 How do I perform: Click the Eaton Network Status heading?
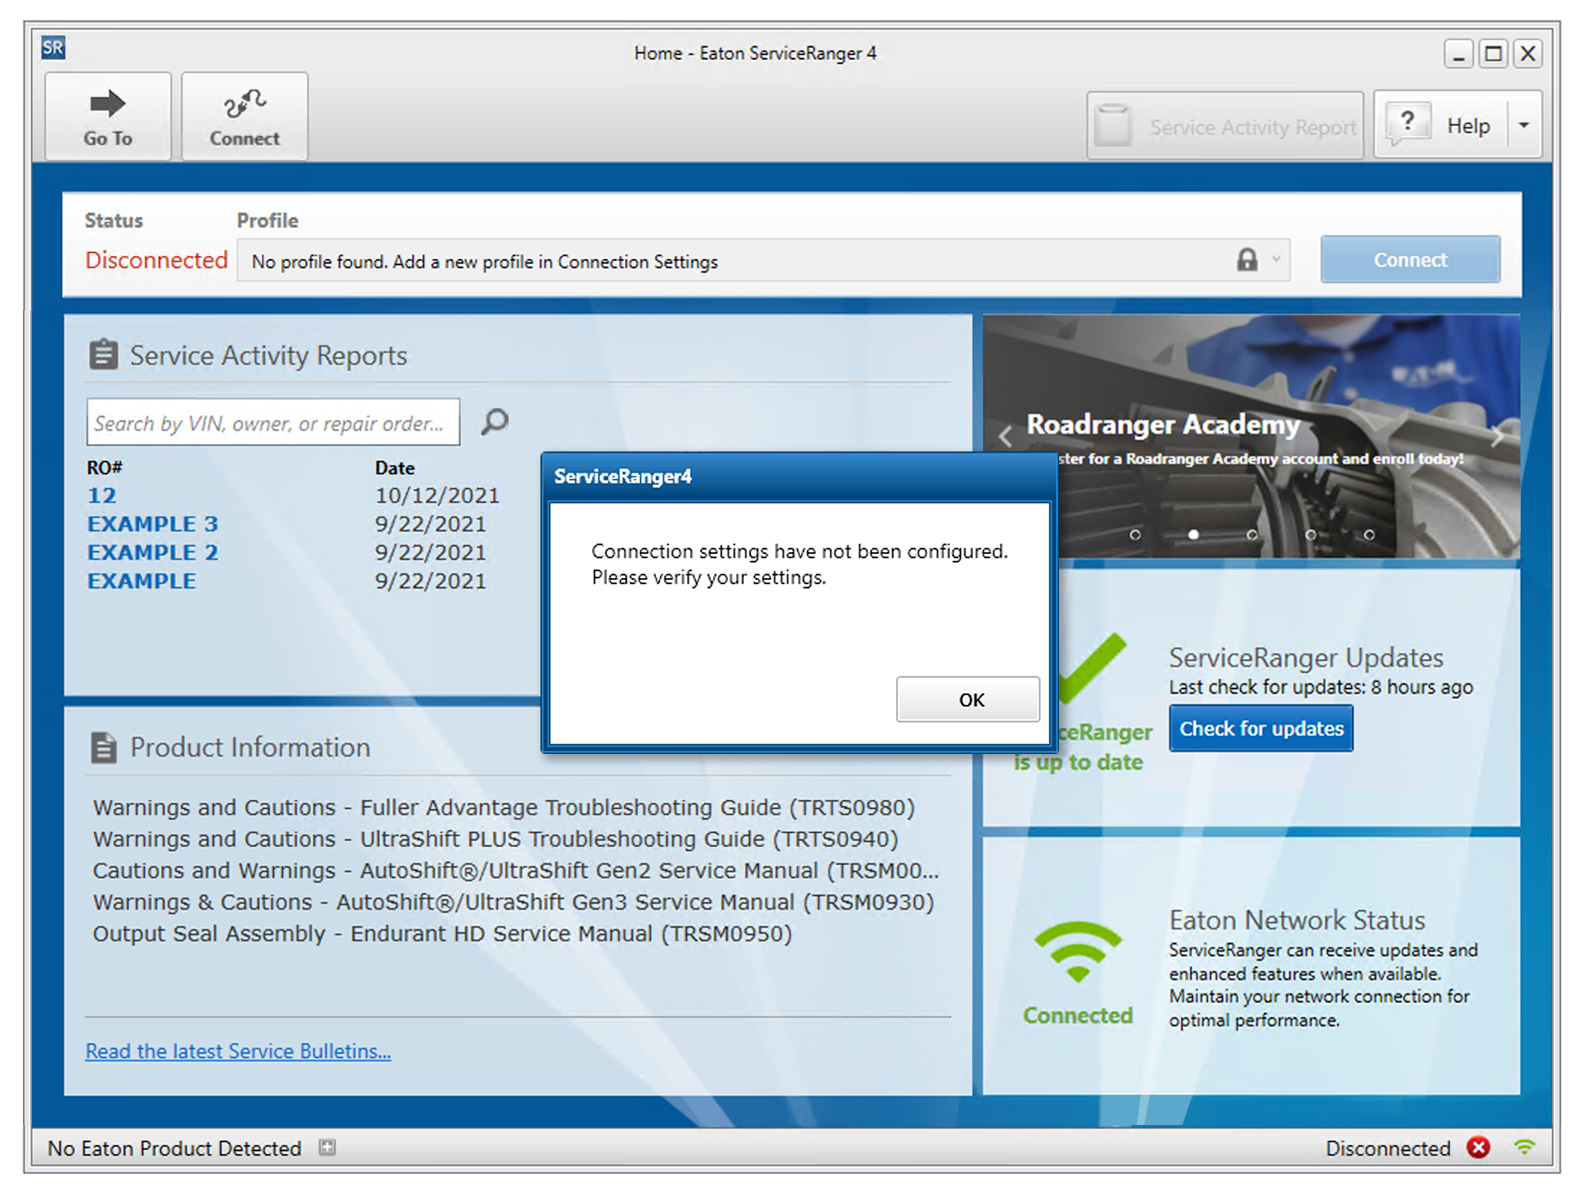click(x=1297, y=920)
